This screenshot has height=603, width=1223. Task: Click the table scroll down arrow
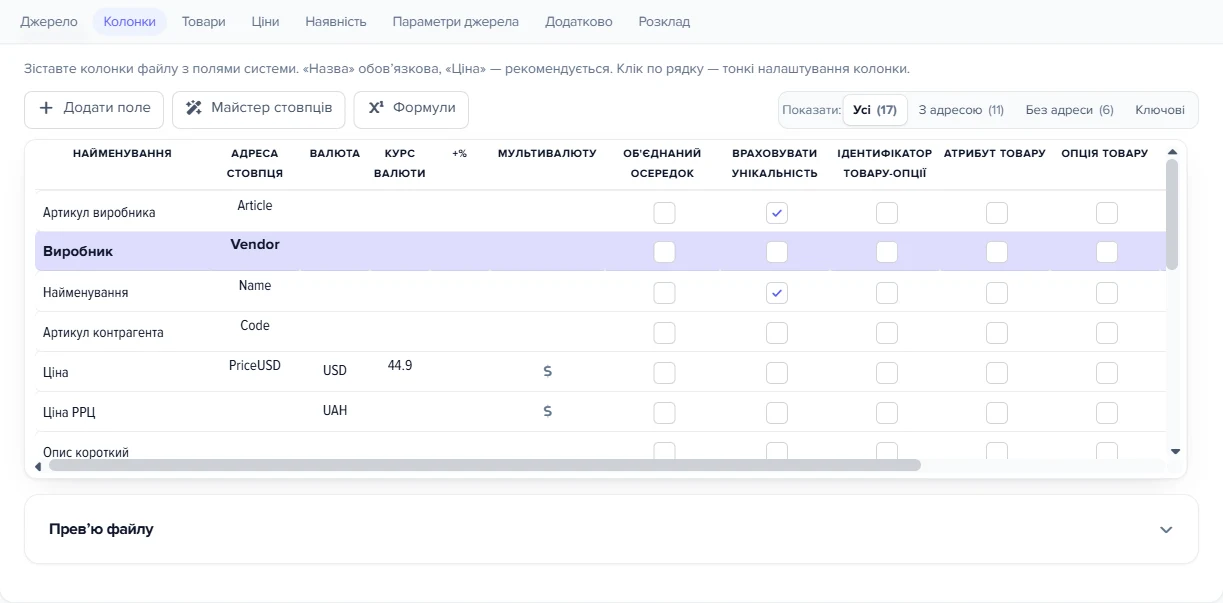(1175, 452)
